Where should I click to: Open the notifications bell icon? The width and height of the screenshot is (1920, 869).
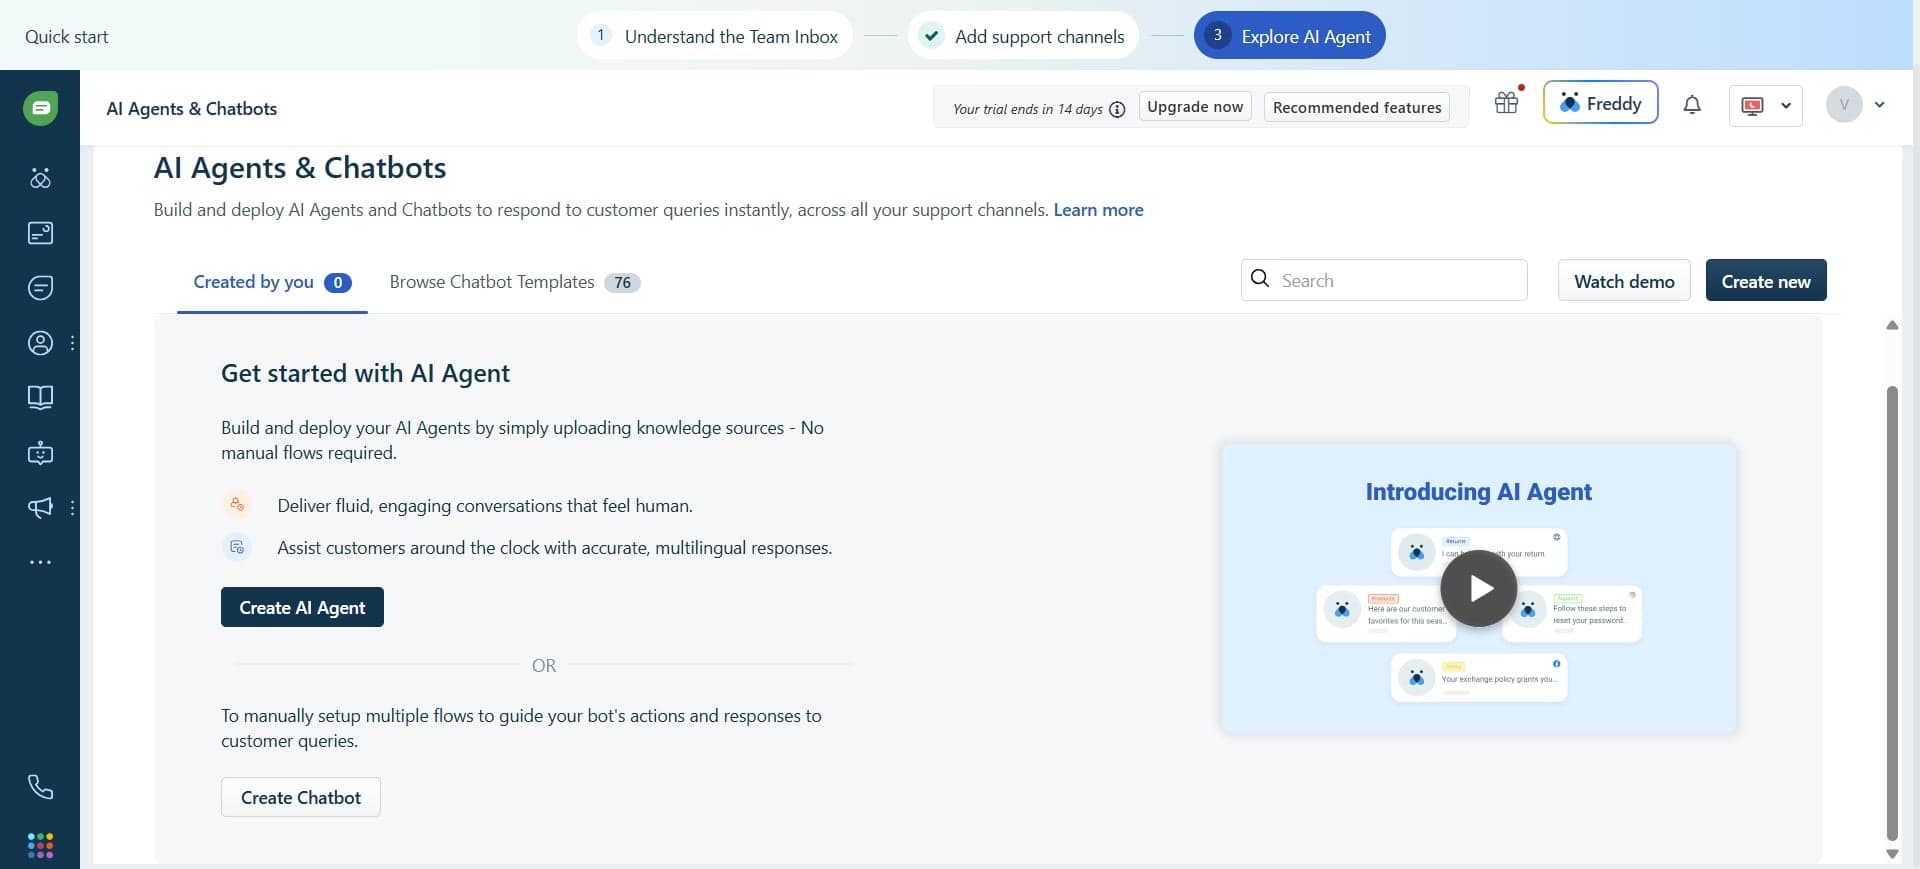[x=1692, y=104]
